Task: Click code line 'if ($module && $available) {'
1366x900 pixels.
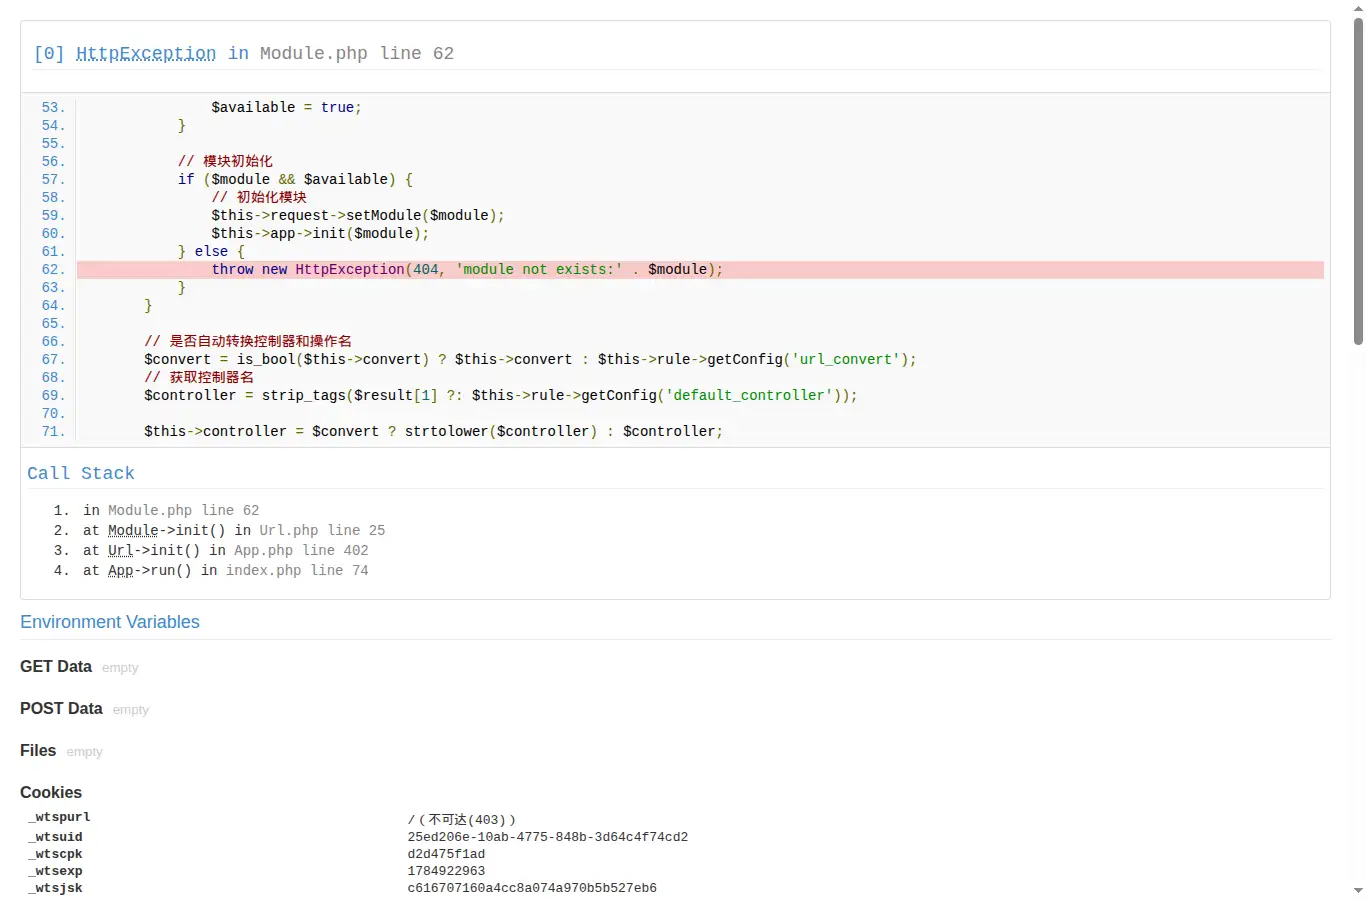Action: 296,180
